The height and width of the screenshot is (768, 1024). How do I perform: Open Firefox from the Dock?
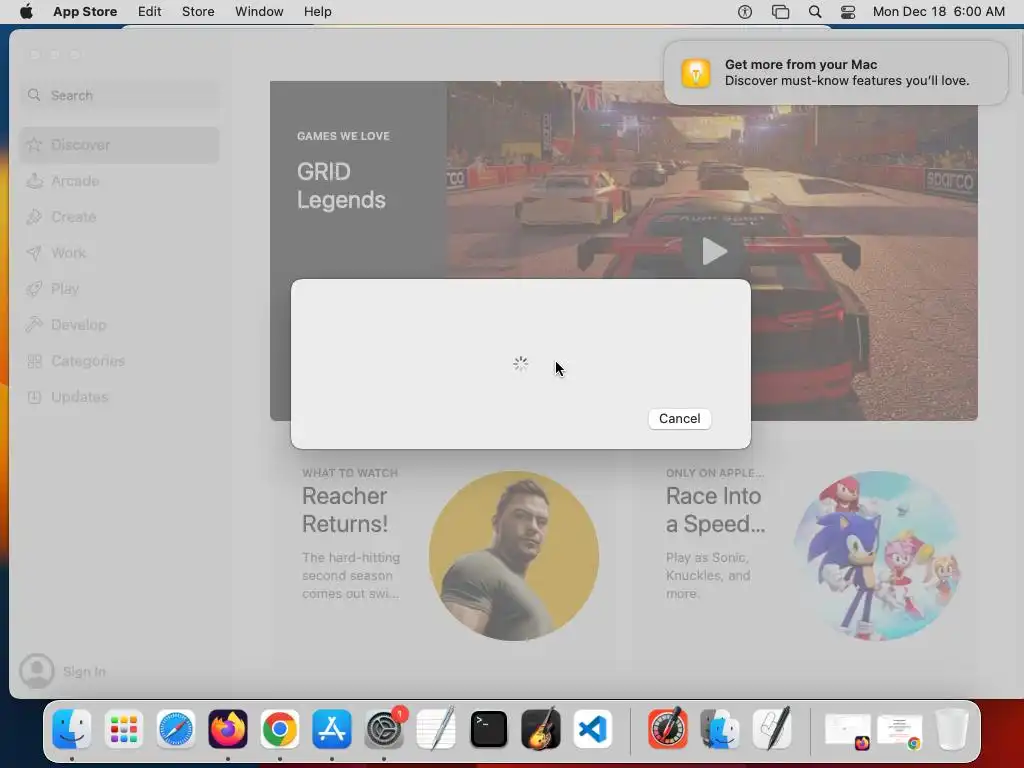(228, 729)
